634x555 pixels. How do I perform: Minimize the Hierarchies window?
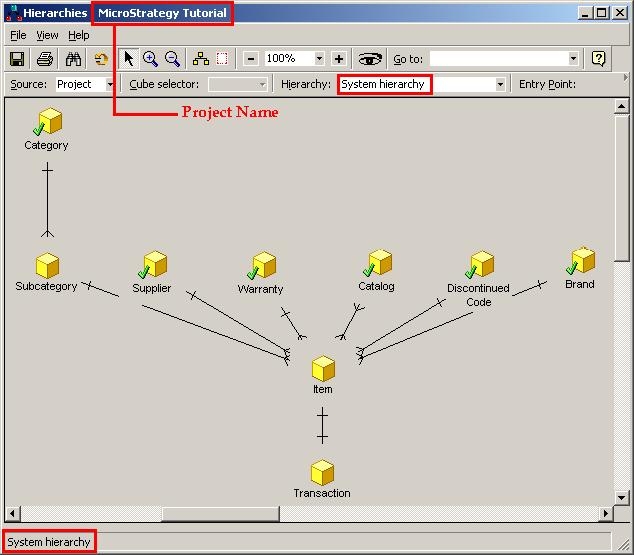point(584,13)
